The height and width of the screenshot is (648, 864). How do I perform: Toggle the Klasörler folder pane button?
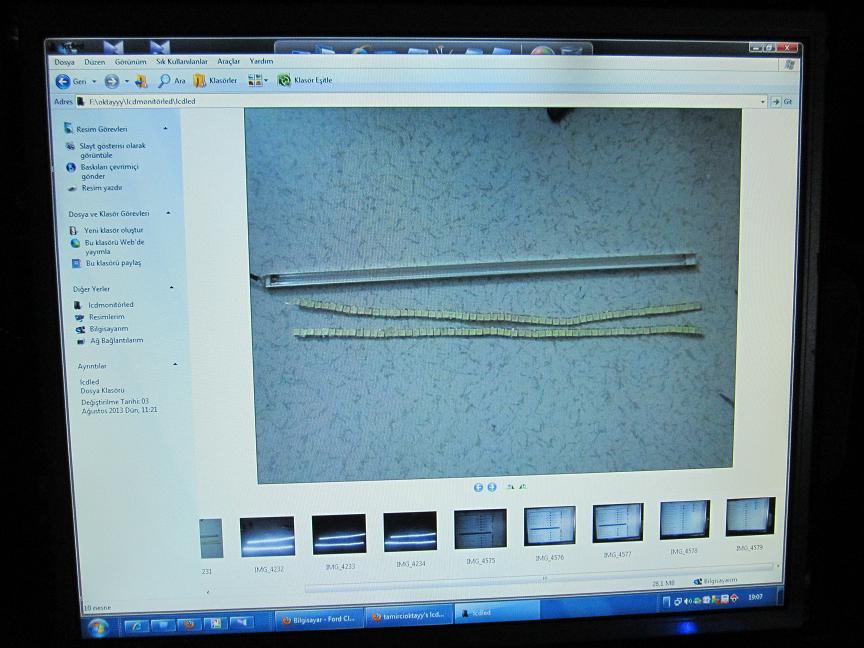215,80
